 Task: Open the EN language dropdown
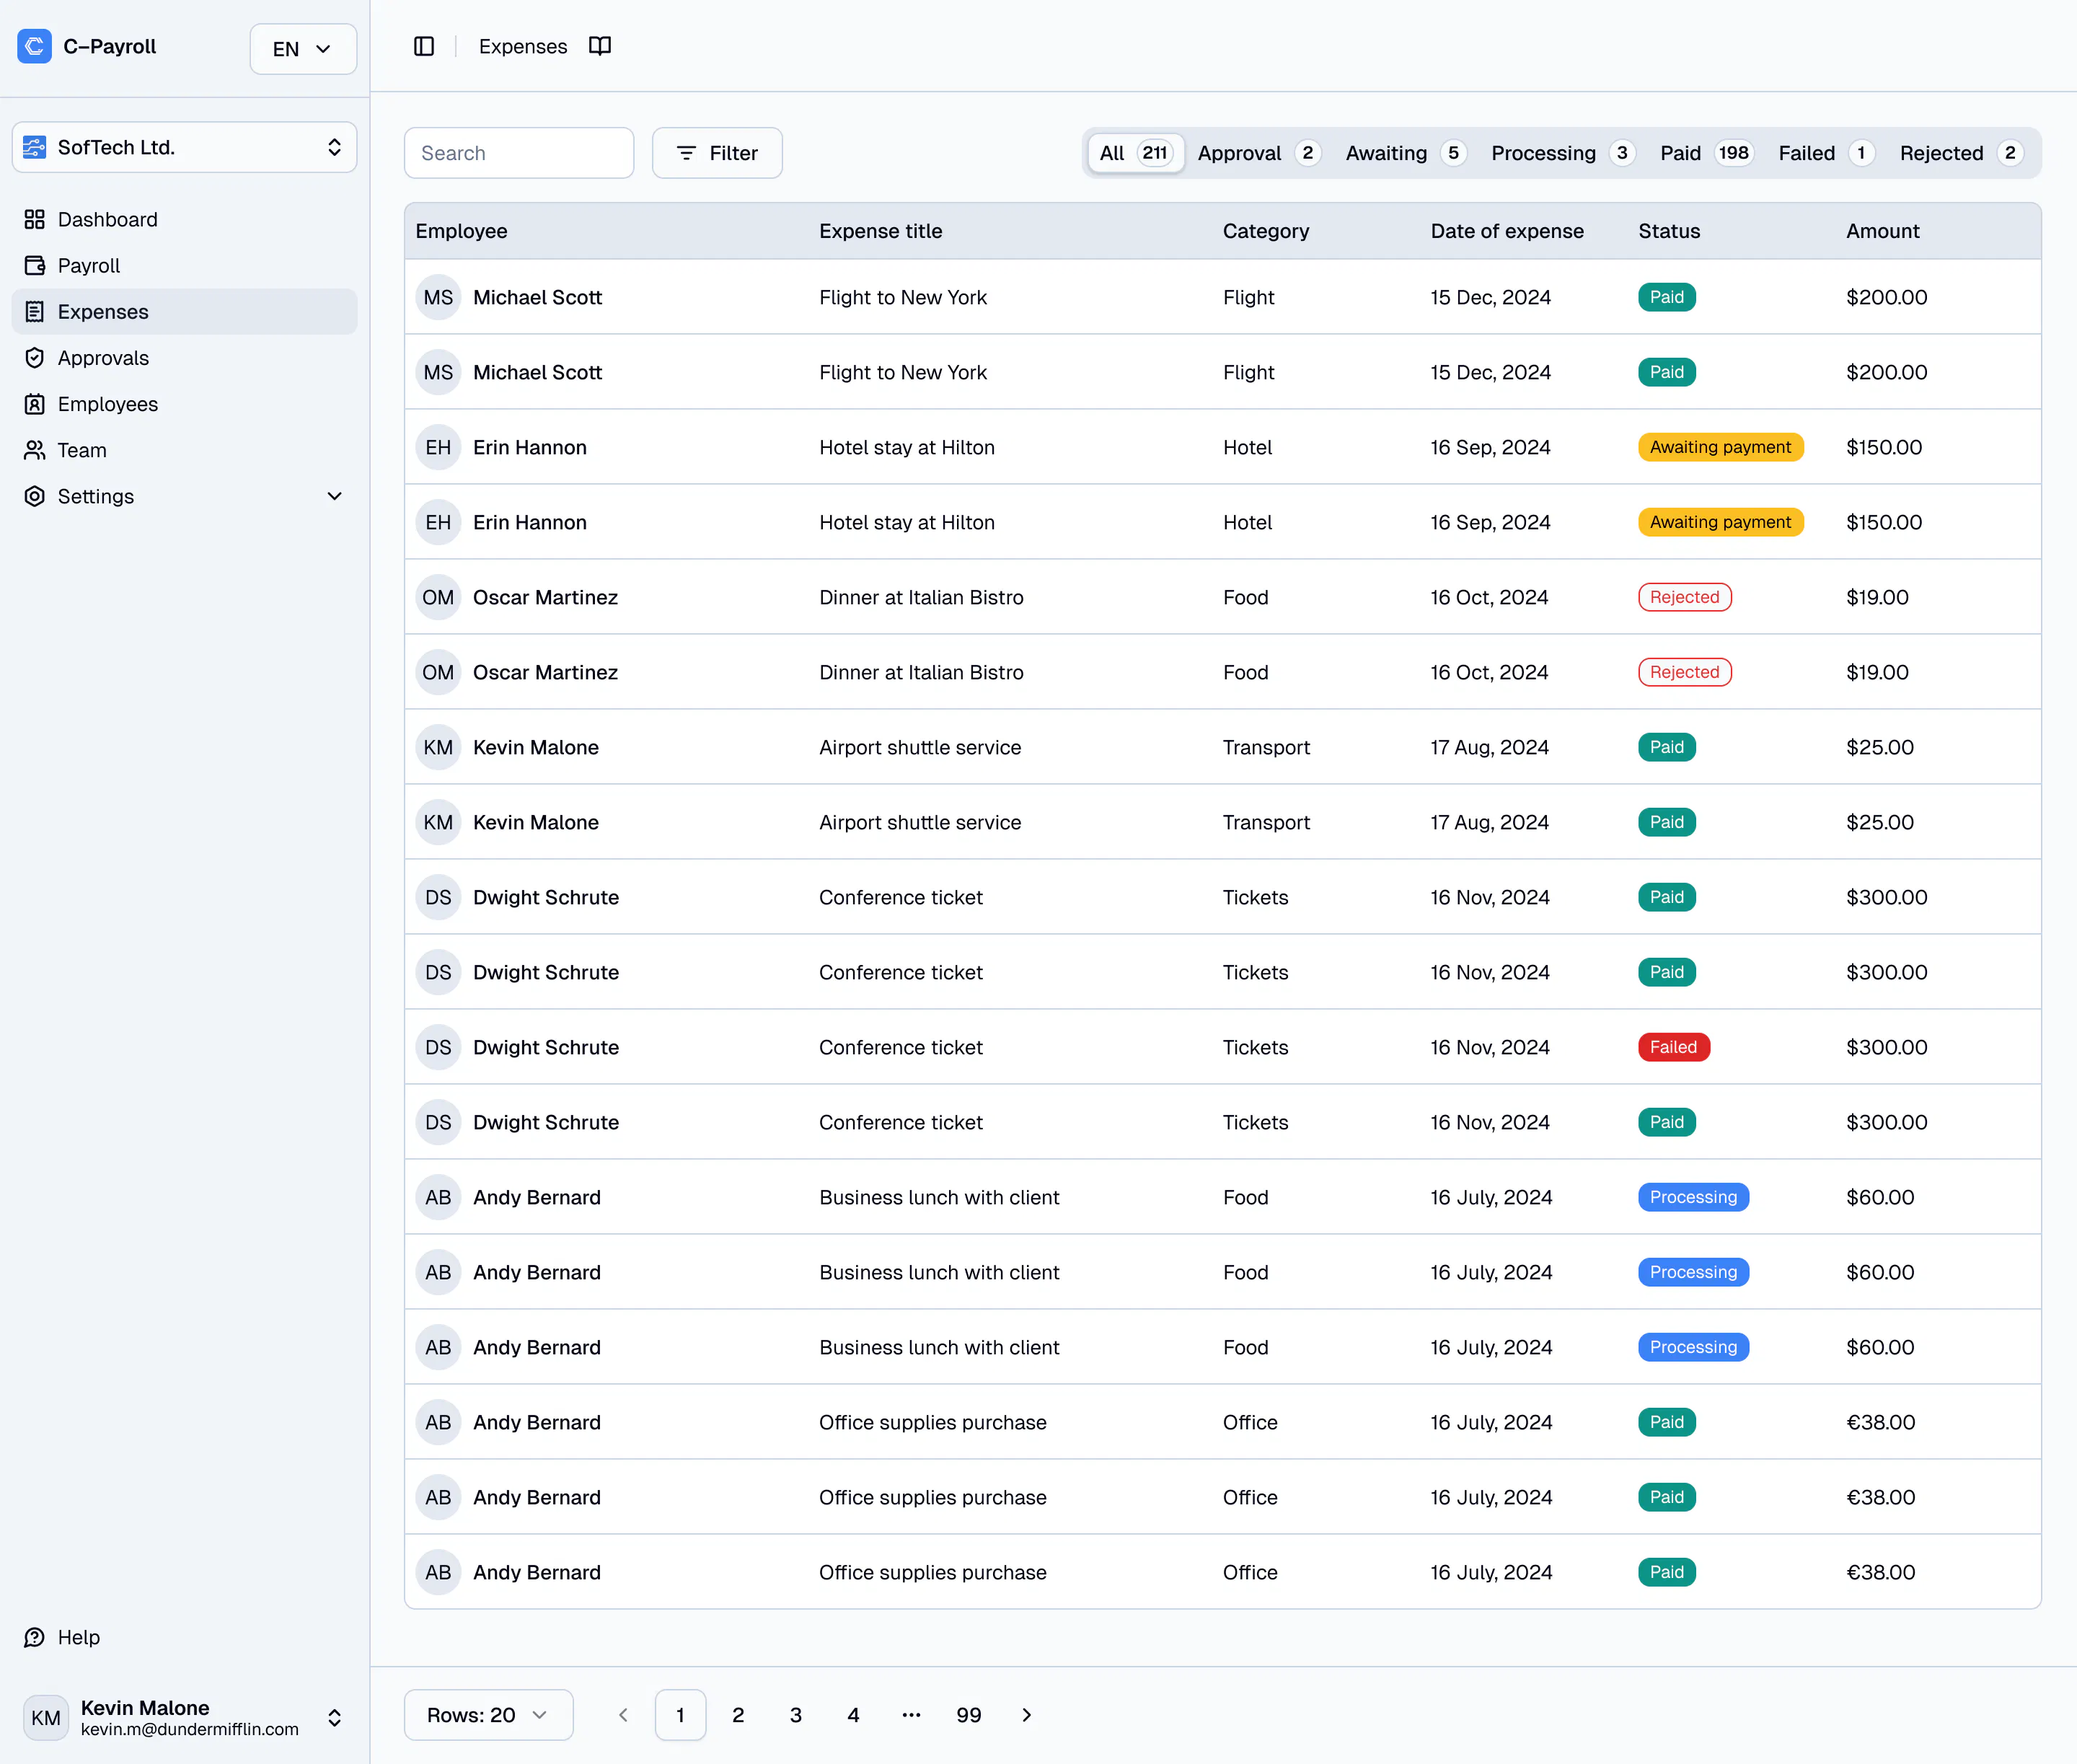coord(303,48)
